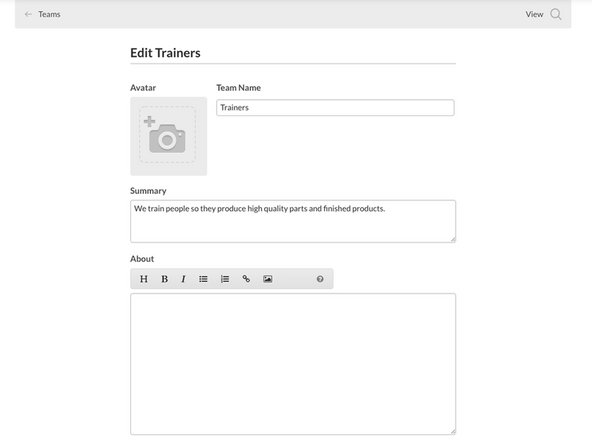
Task: Click the Summary label
Action: [148, 191]
